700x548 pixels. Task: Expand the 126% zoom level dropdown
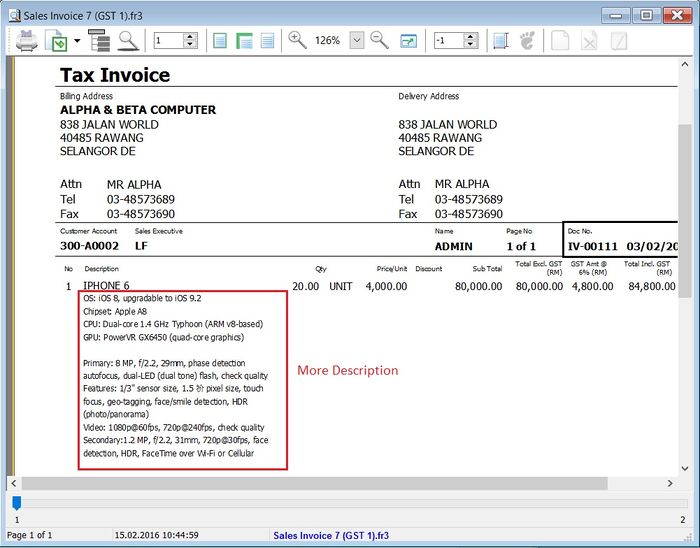click(x=357, y=41)
